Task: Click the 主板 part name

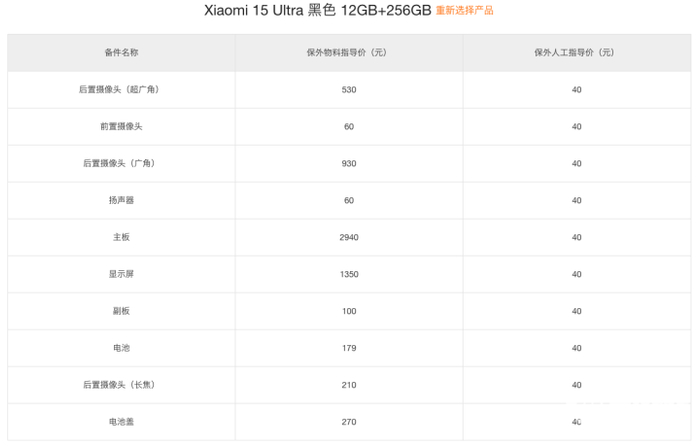Action: tap(121, 238)
